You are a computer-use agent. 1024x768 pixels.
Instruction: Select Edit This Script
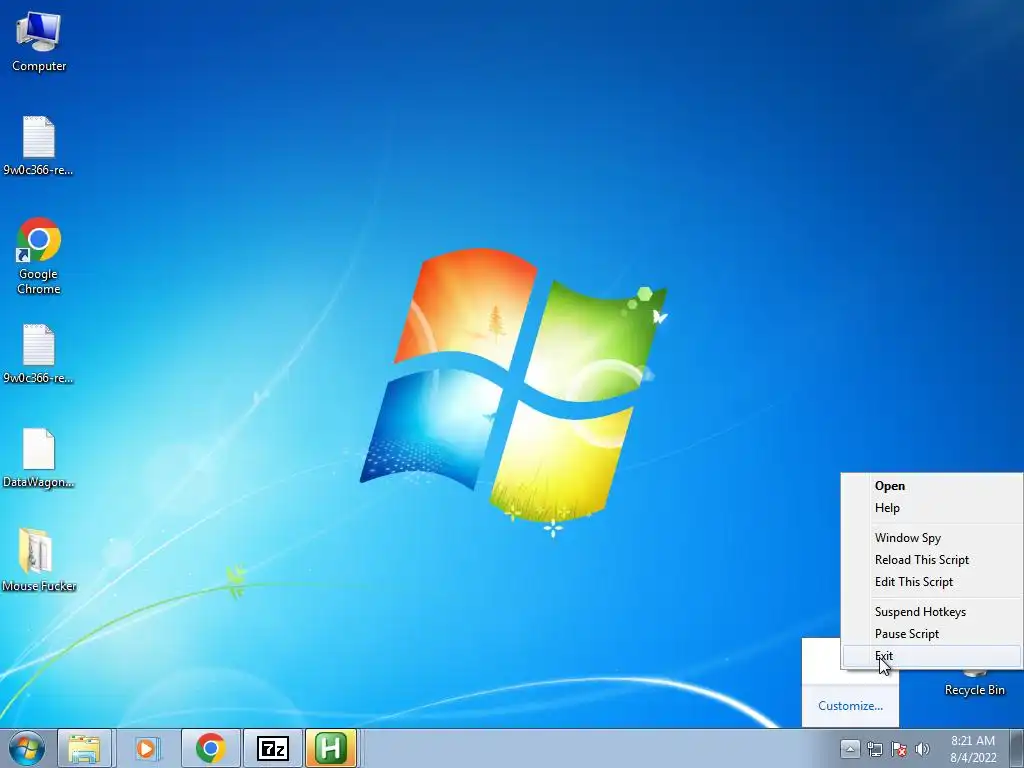931,582
